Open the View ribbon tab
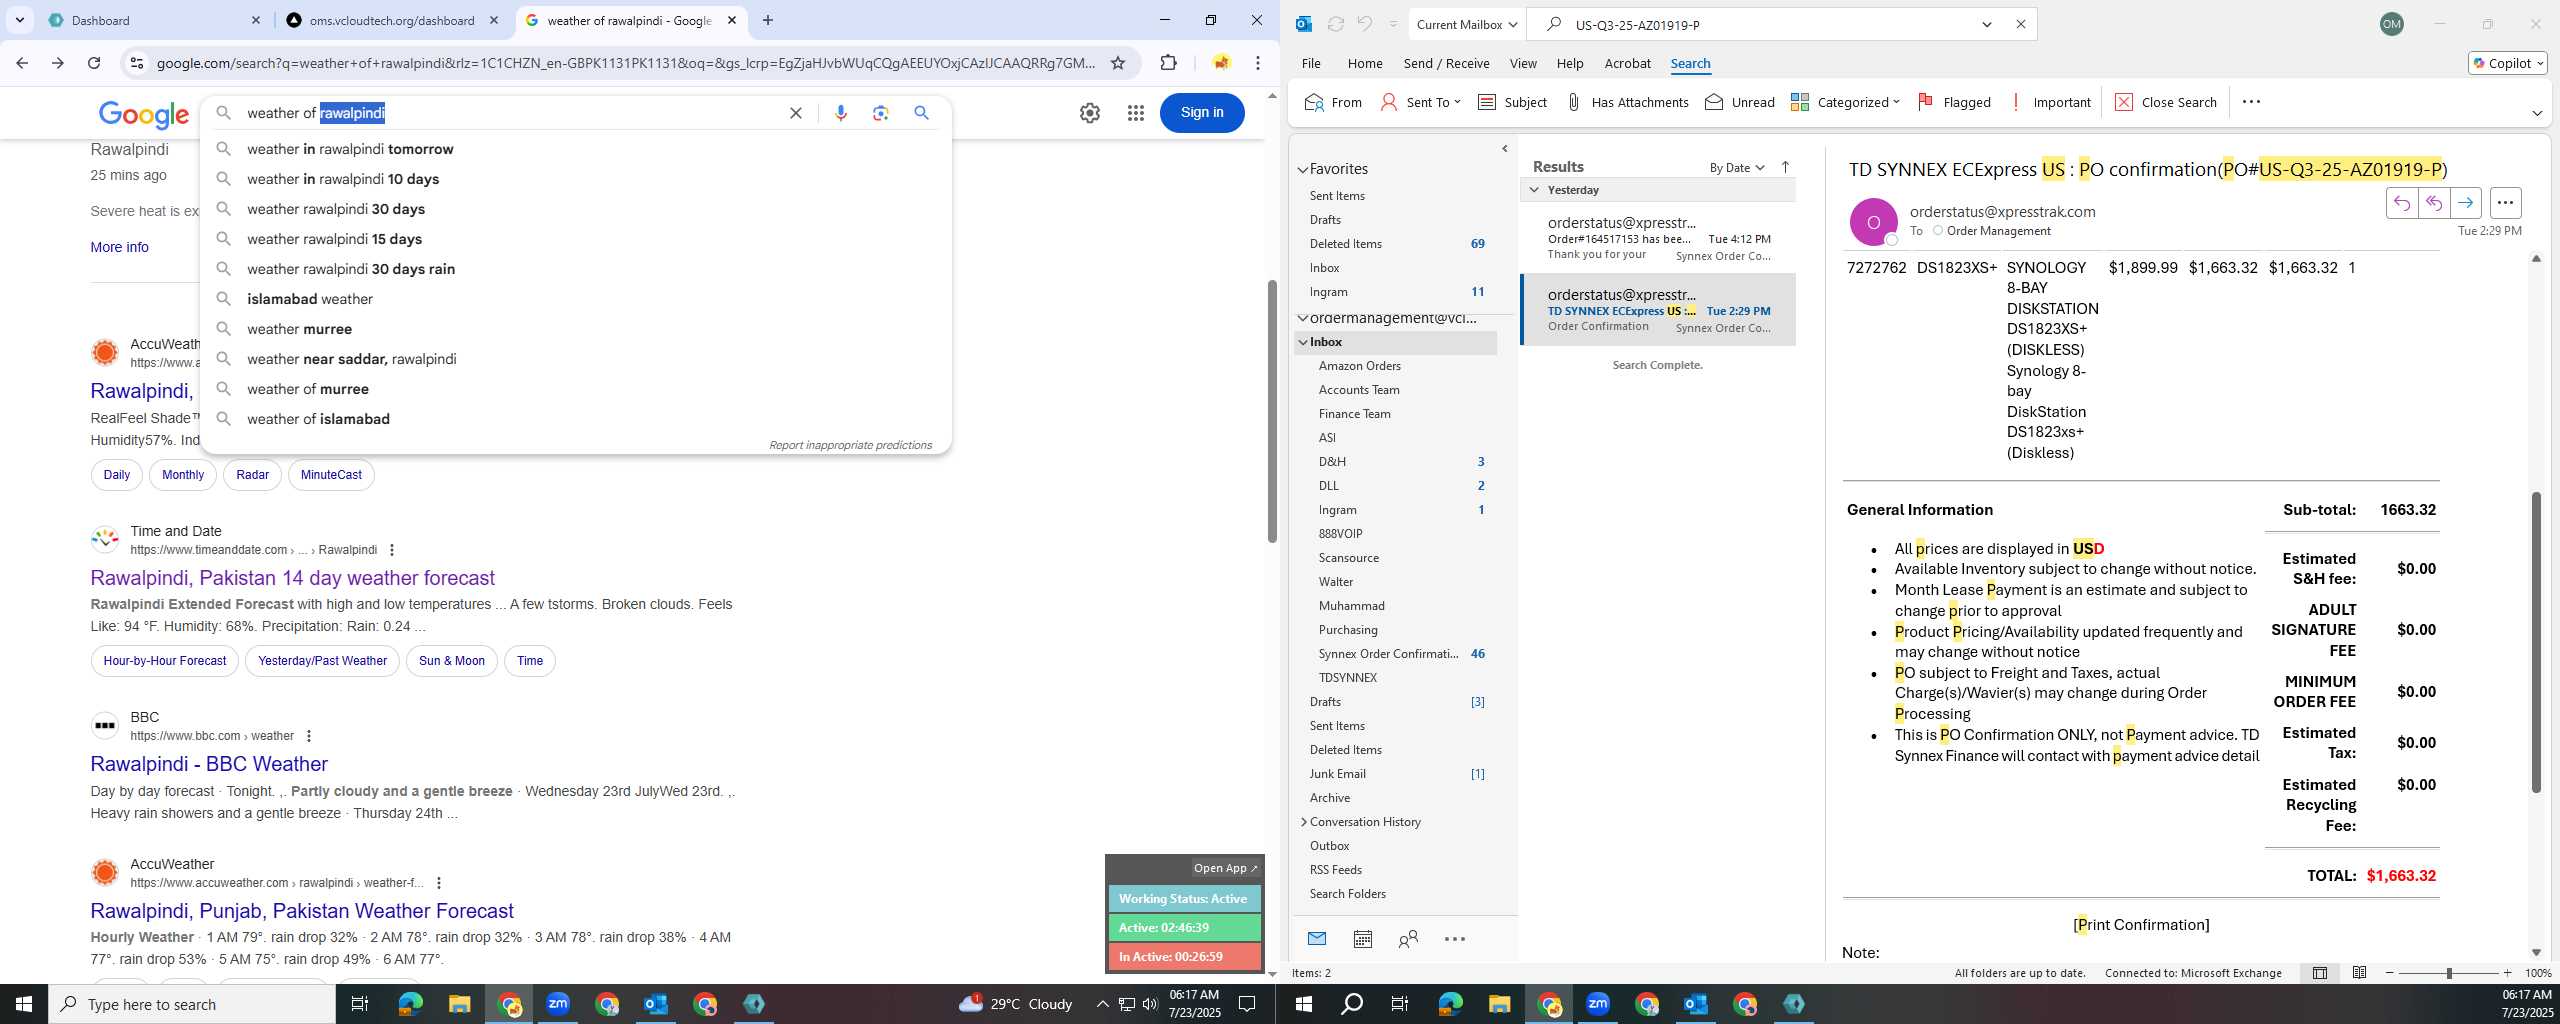The width and height of the screenshot is (2560, 1024). (x=1523, y=63)
